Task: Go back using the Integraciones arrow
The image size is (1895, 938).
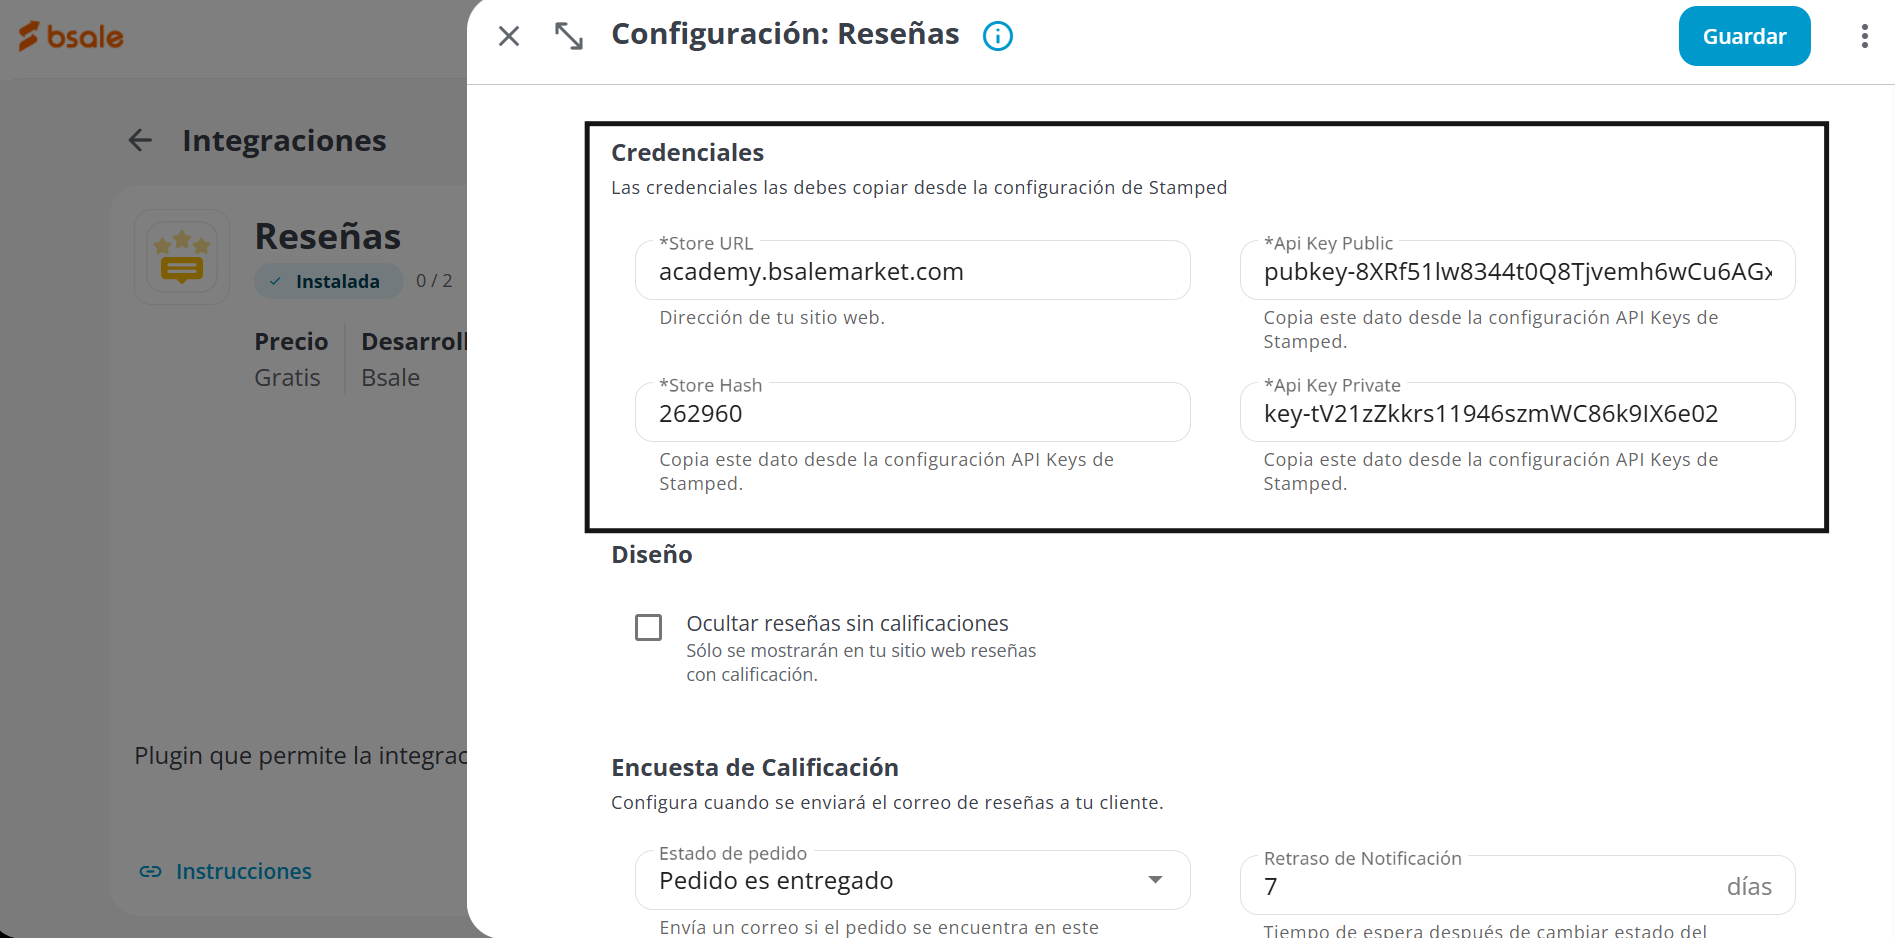Action: 141,140
